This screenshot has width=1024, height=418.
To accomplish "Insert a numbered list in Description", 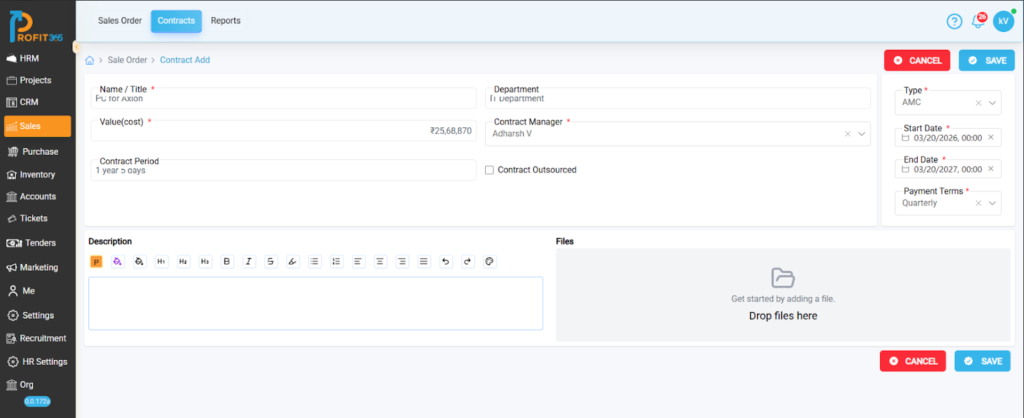I will 336,261.
